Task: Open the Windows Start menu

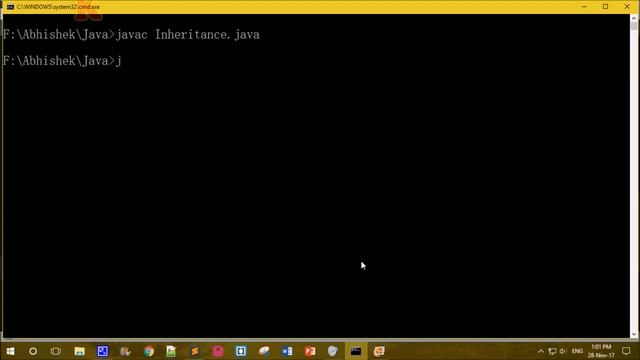Action: point(10,351)
